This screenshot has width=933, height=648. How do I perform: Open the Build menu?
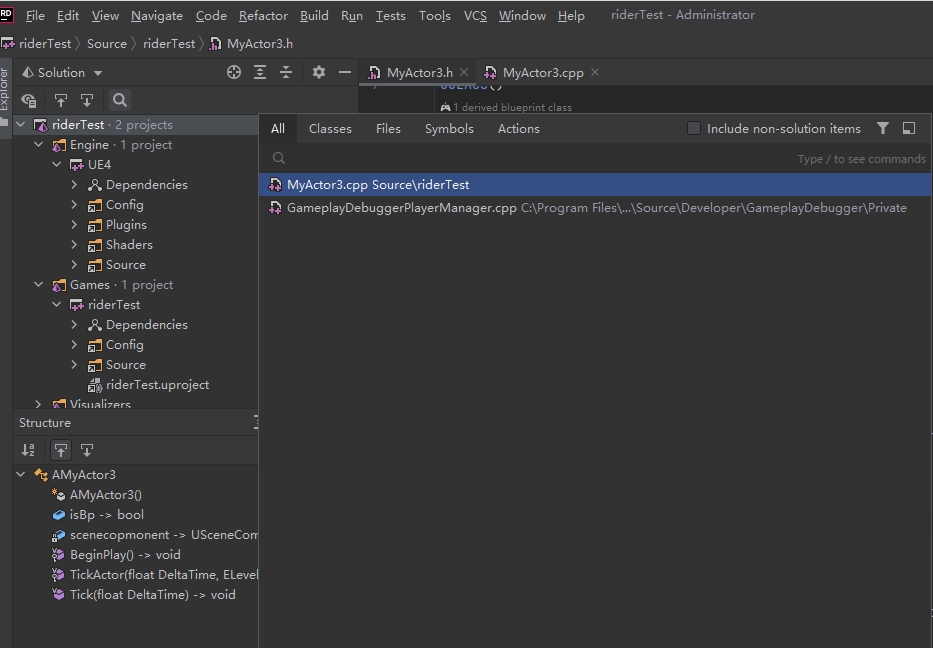click(314, 16)
